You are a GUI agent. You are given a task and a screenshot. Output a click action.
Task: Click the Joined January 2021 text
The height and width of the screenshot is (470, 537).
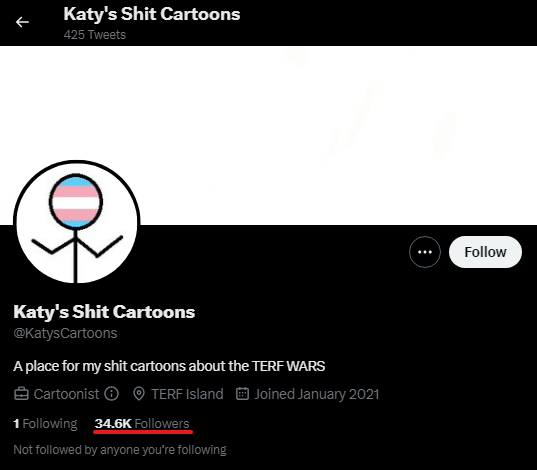(317, 394)
